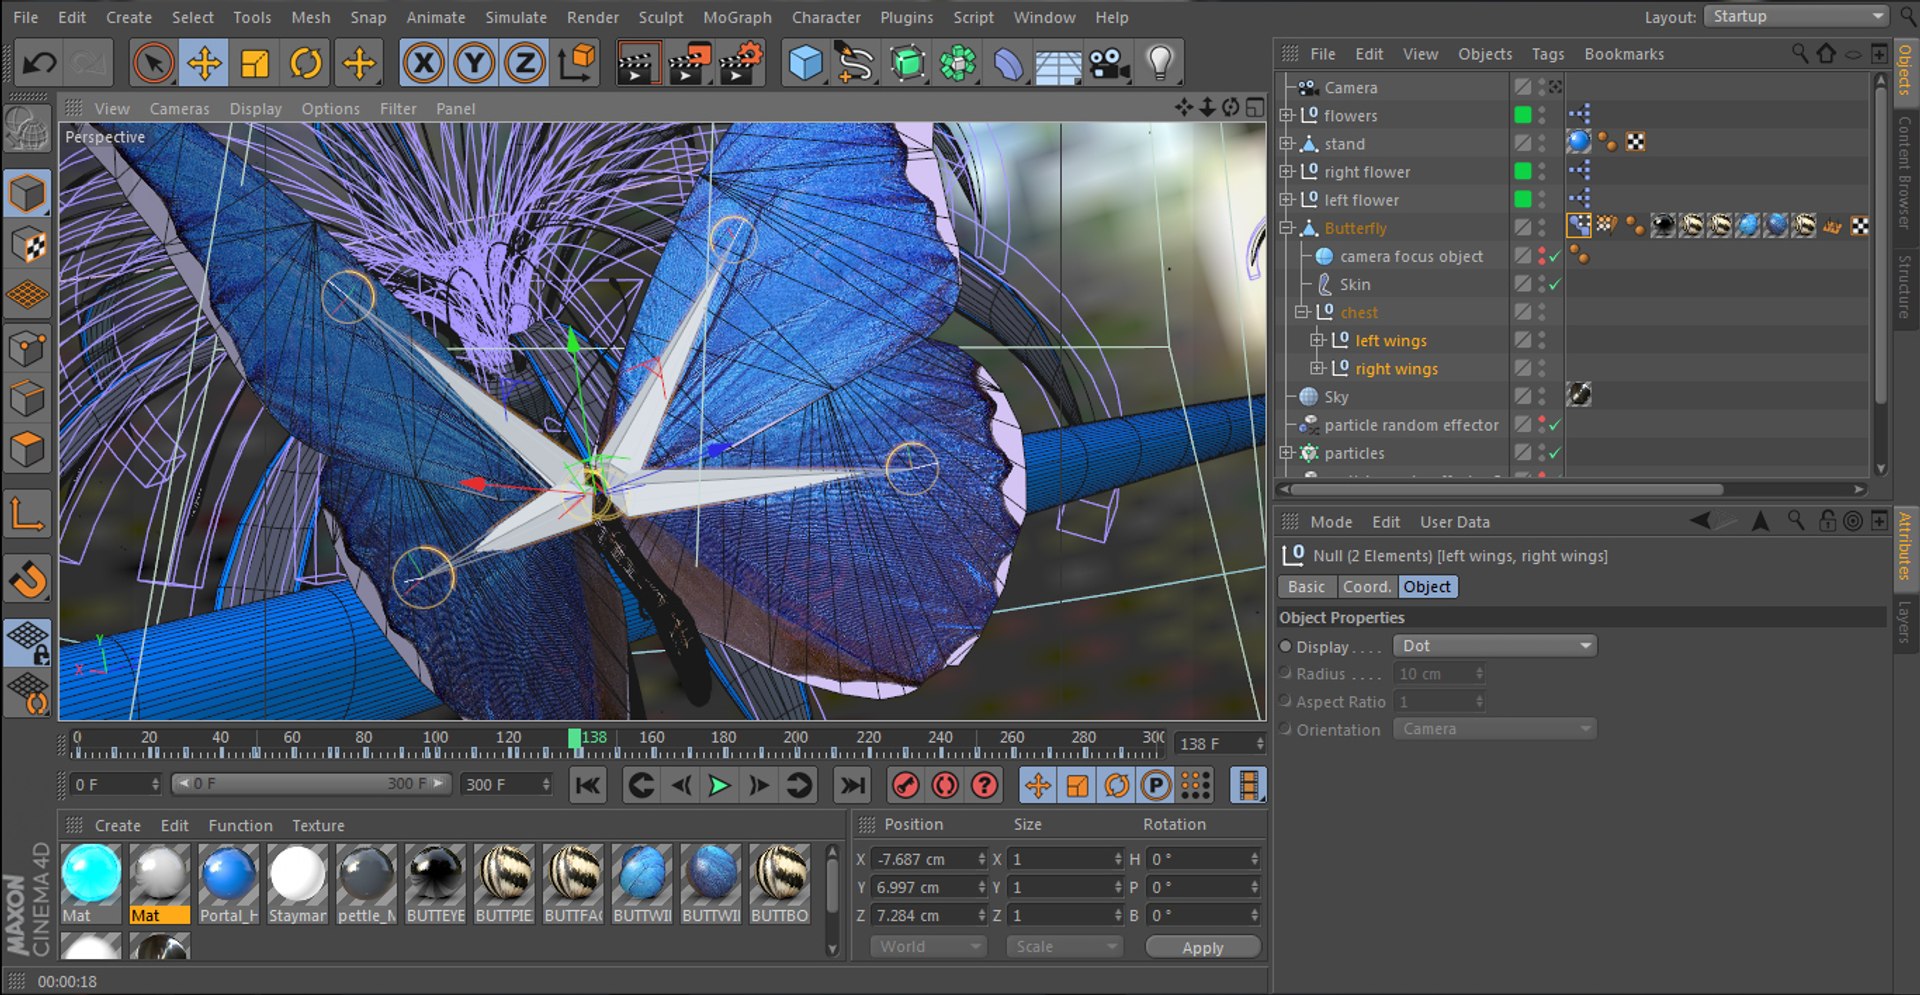Switch to the Basic attributes tab

1306,587
